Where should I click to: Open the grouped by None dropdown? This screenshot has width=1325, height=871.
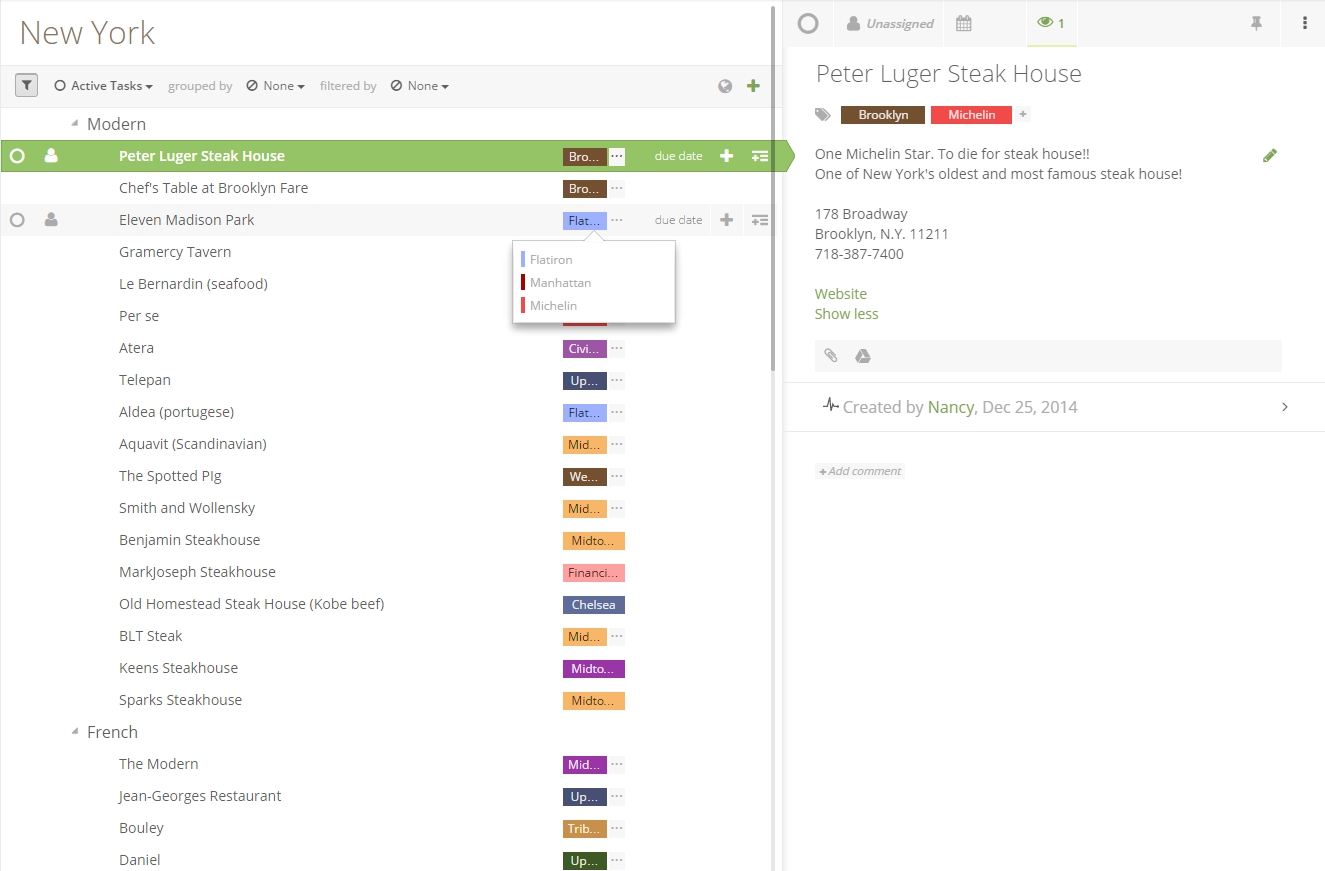pyautogui.click(x=276, y=86)
